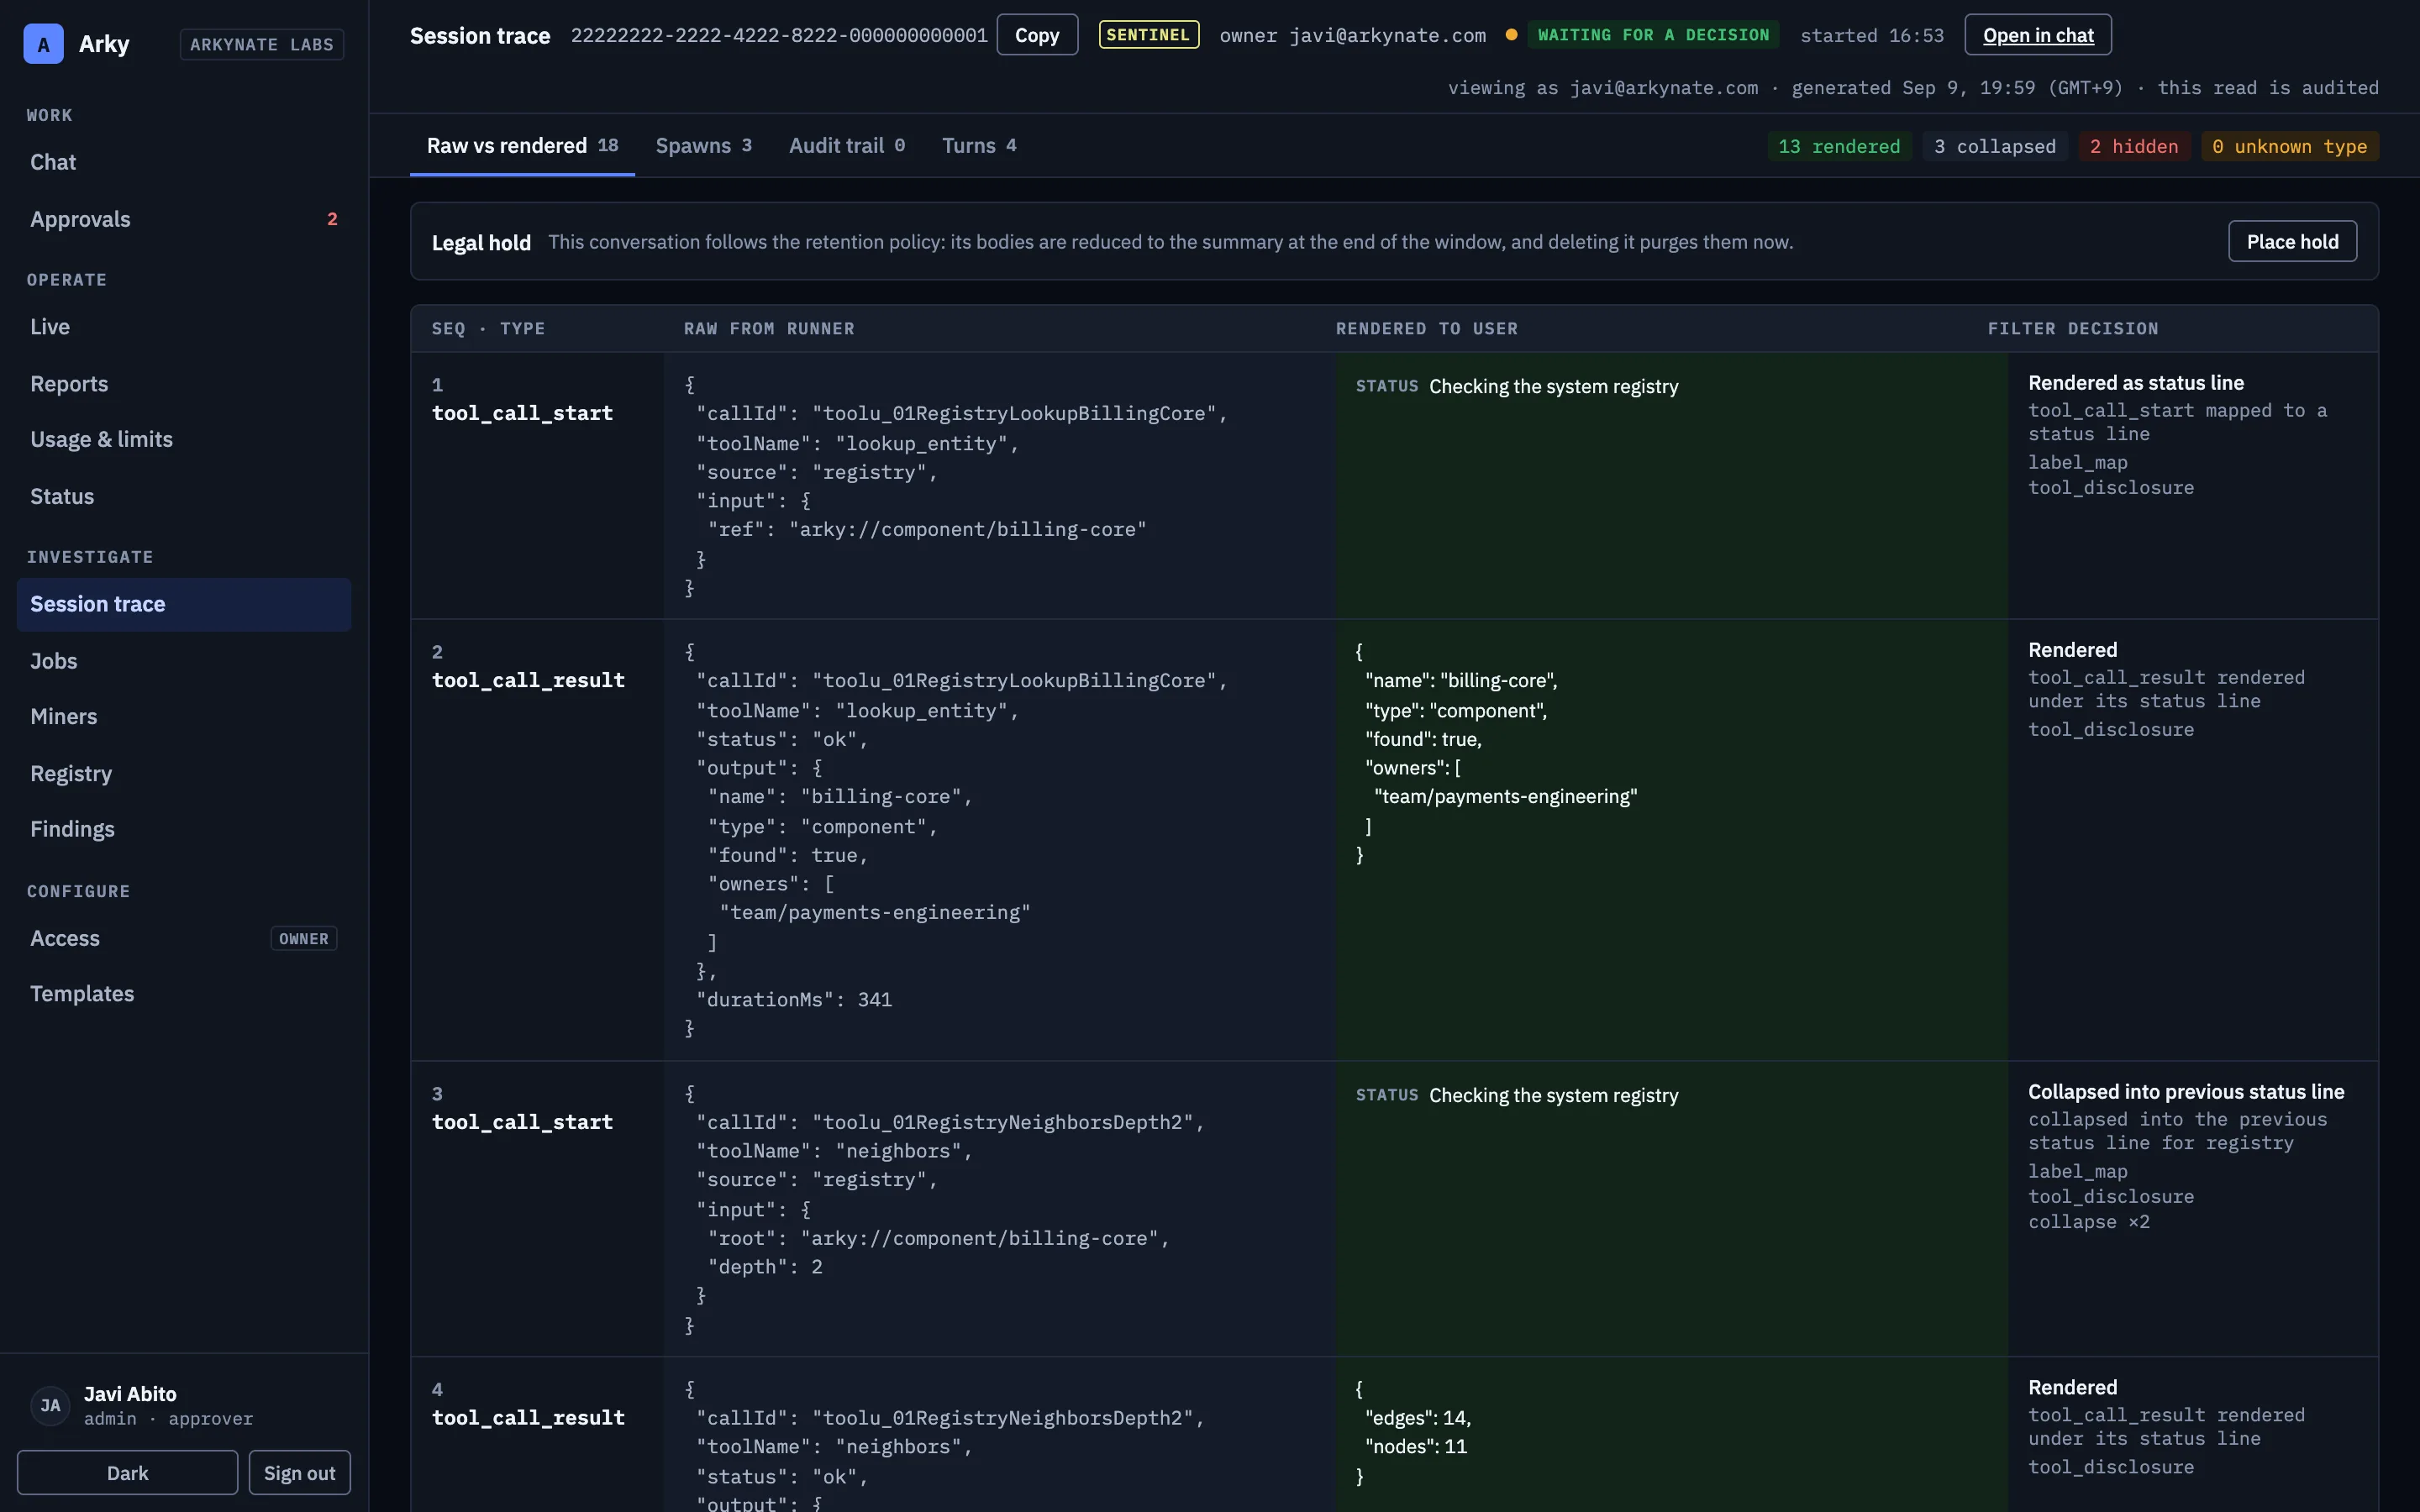2420x1512 pixels.
Task: Click the Arky logo icon
Action: pos(43,44)
